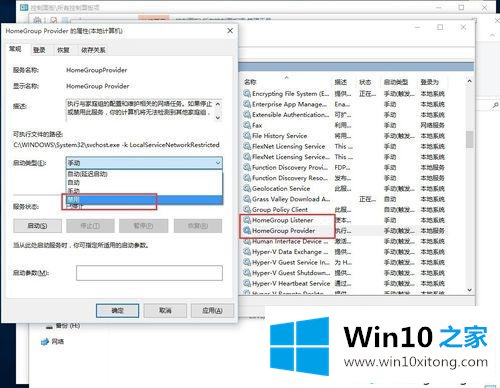Click the 确定 OK button
Image resolution: width=500 pixels, height=388 pixels.
117,311
